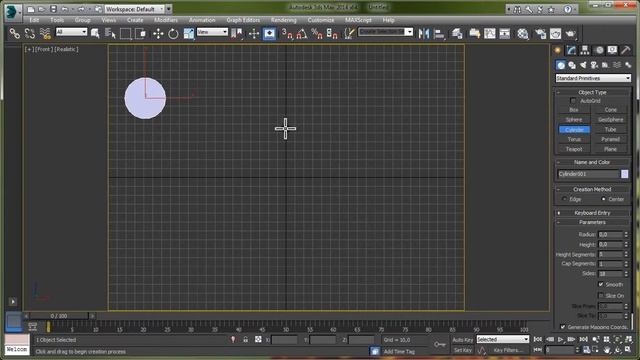Choose the Rectangular Selection Region tool
The image size is (640, 360).
tap(125, 33)
